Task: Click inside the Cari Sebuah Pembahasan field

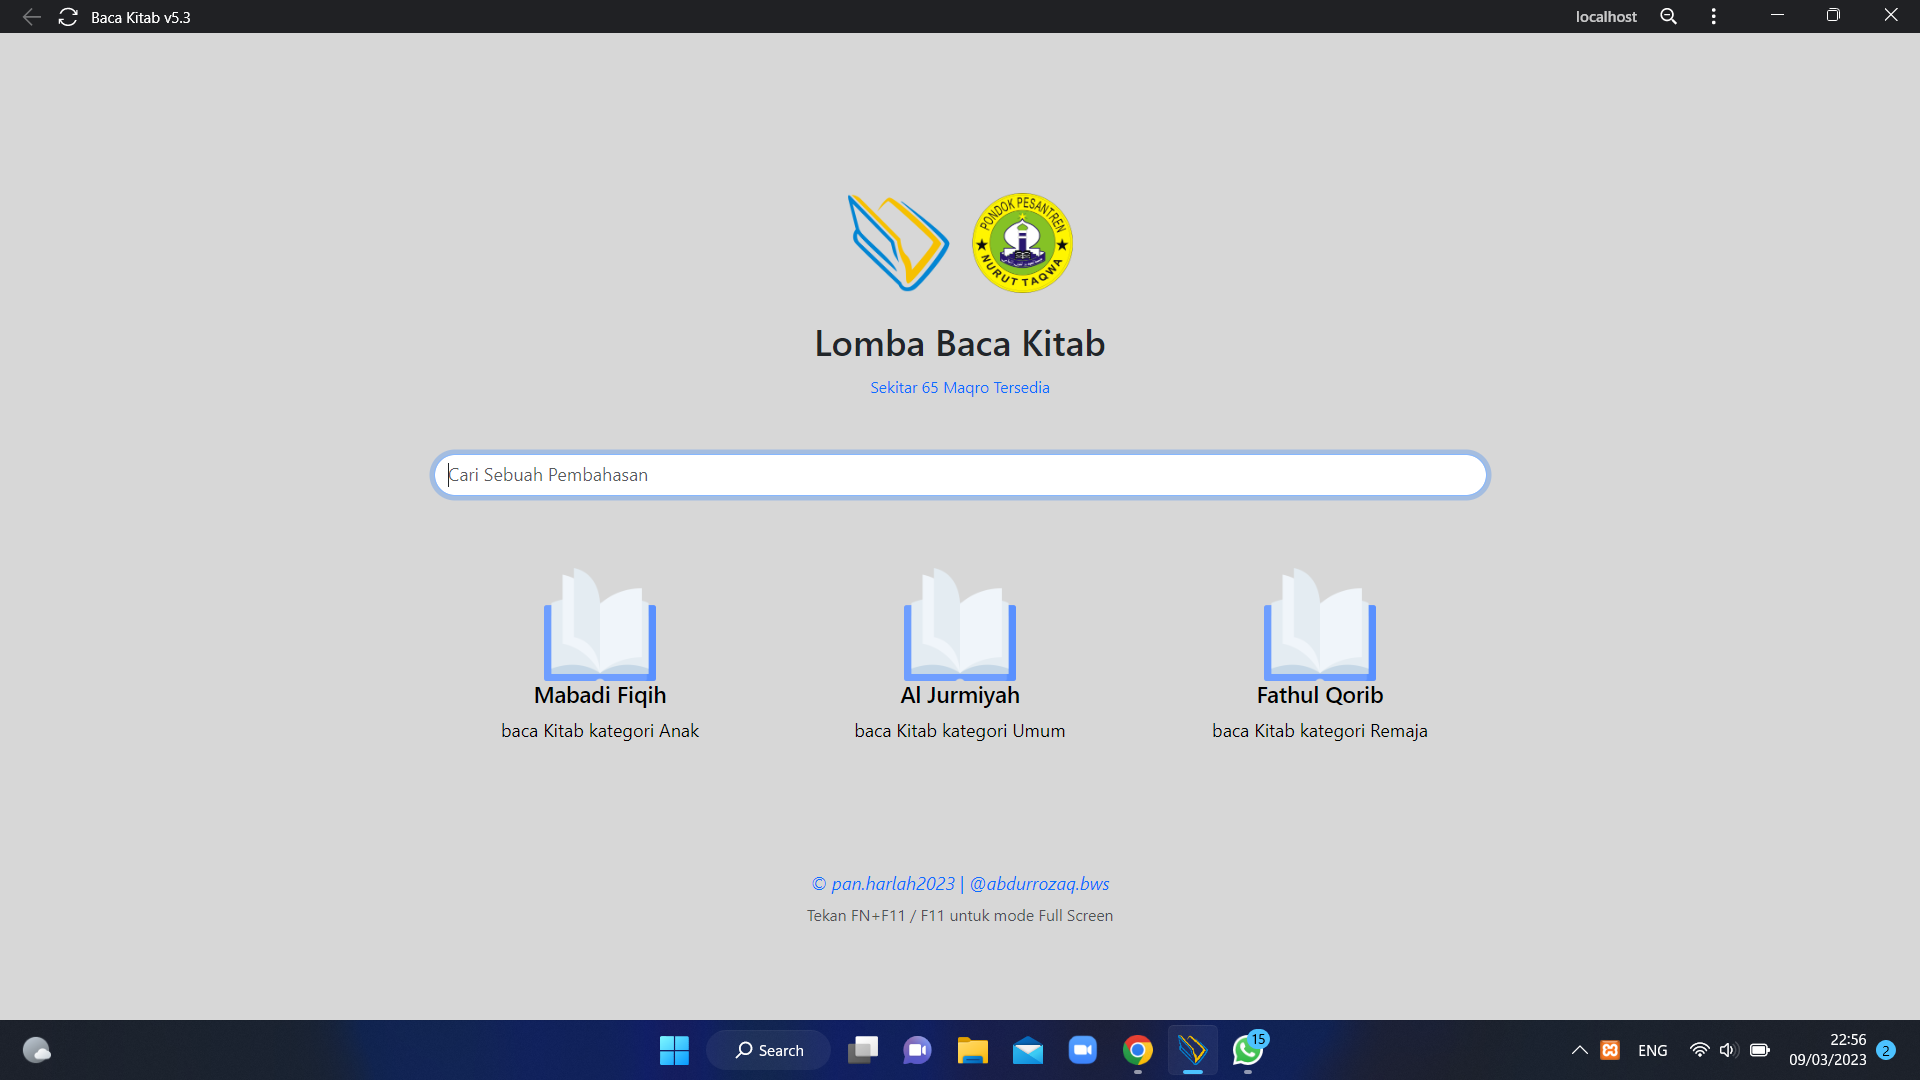Action: pos(959,475)
